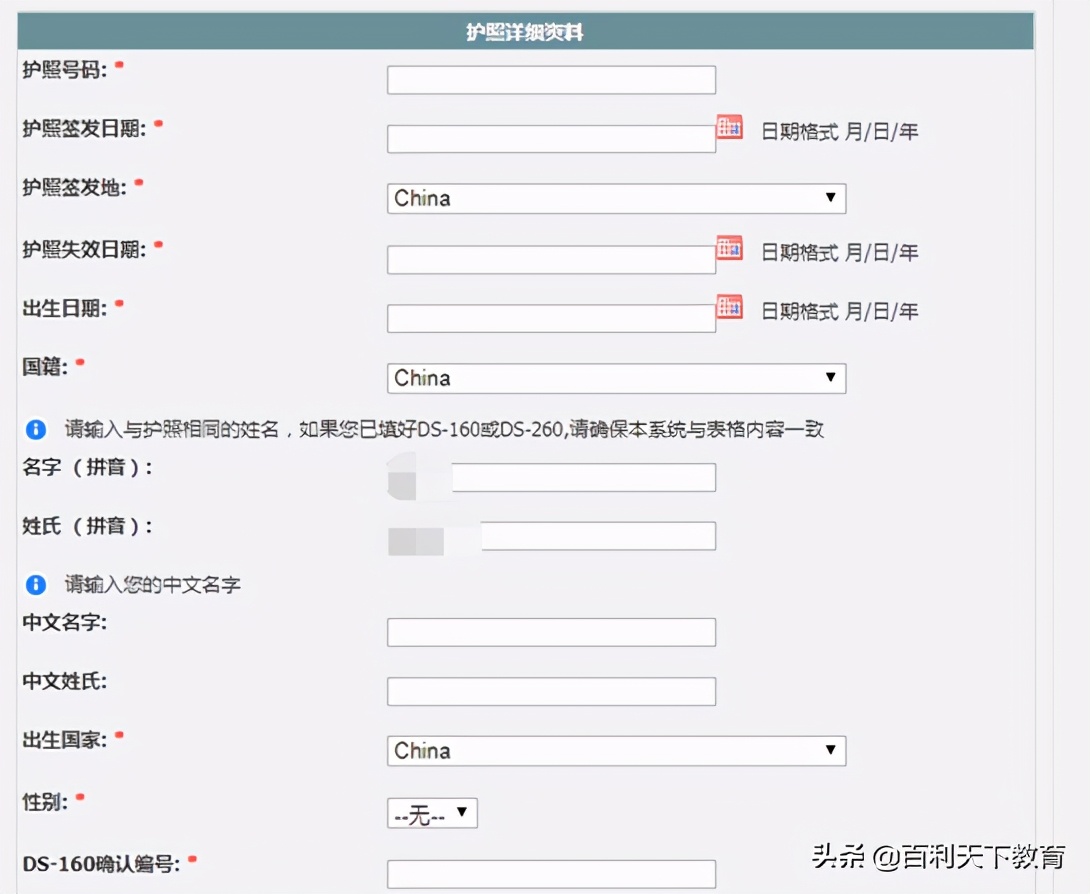Image resolution: width=1090 pixels, height=894 pixels.
Task: Click the 护照签发日期 date input field
Action: (x=551, y=140)
